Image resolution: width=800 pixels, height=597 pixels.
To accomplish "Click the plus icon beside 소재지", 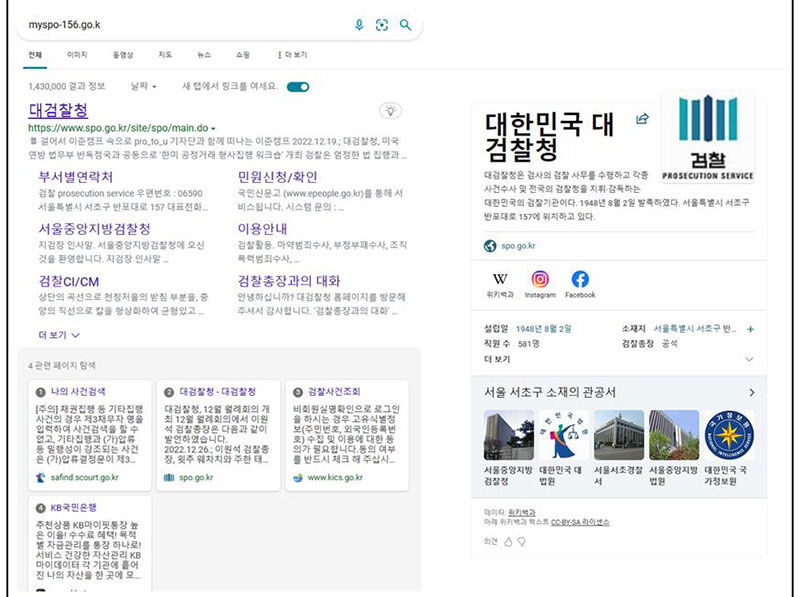I will click(x=751, y=329).
